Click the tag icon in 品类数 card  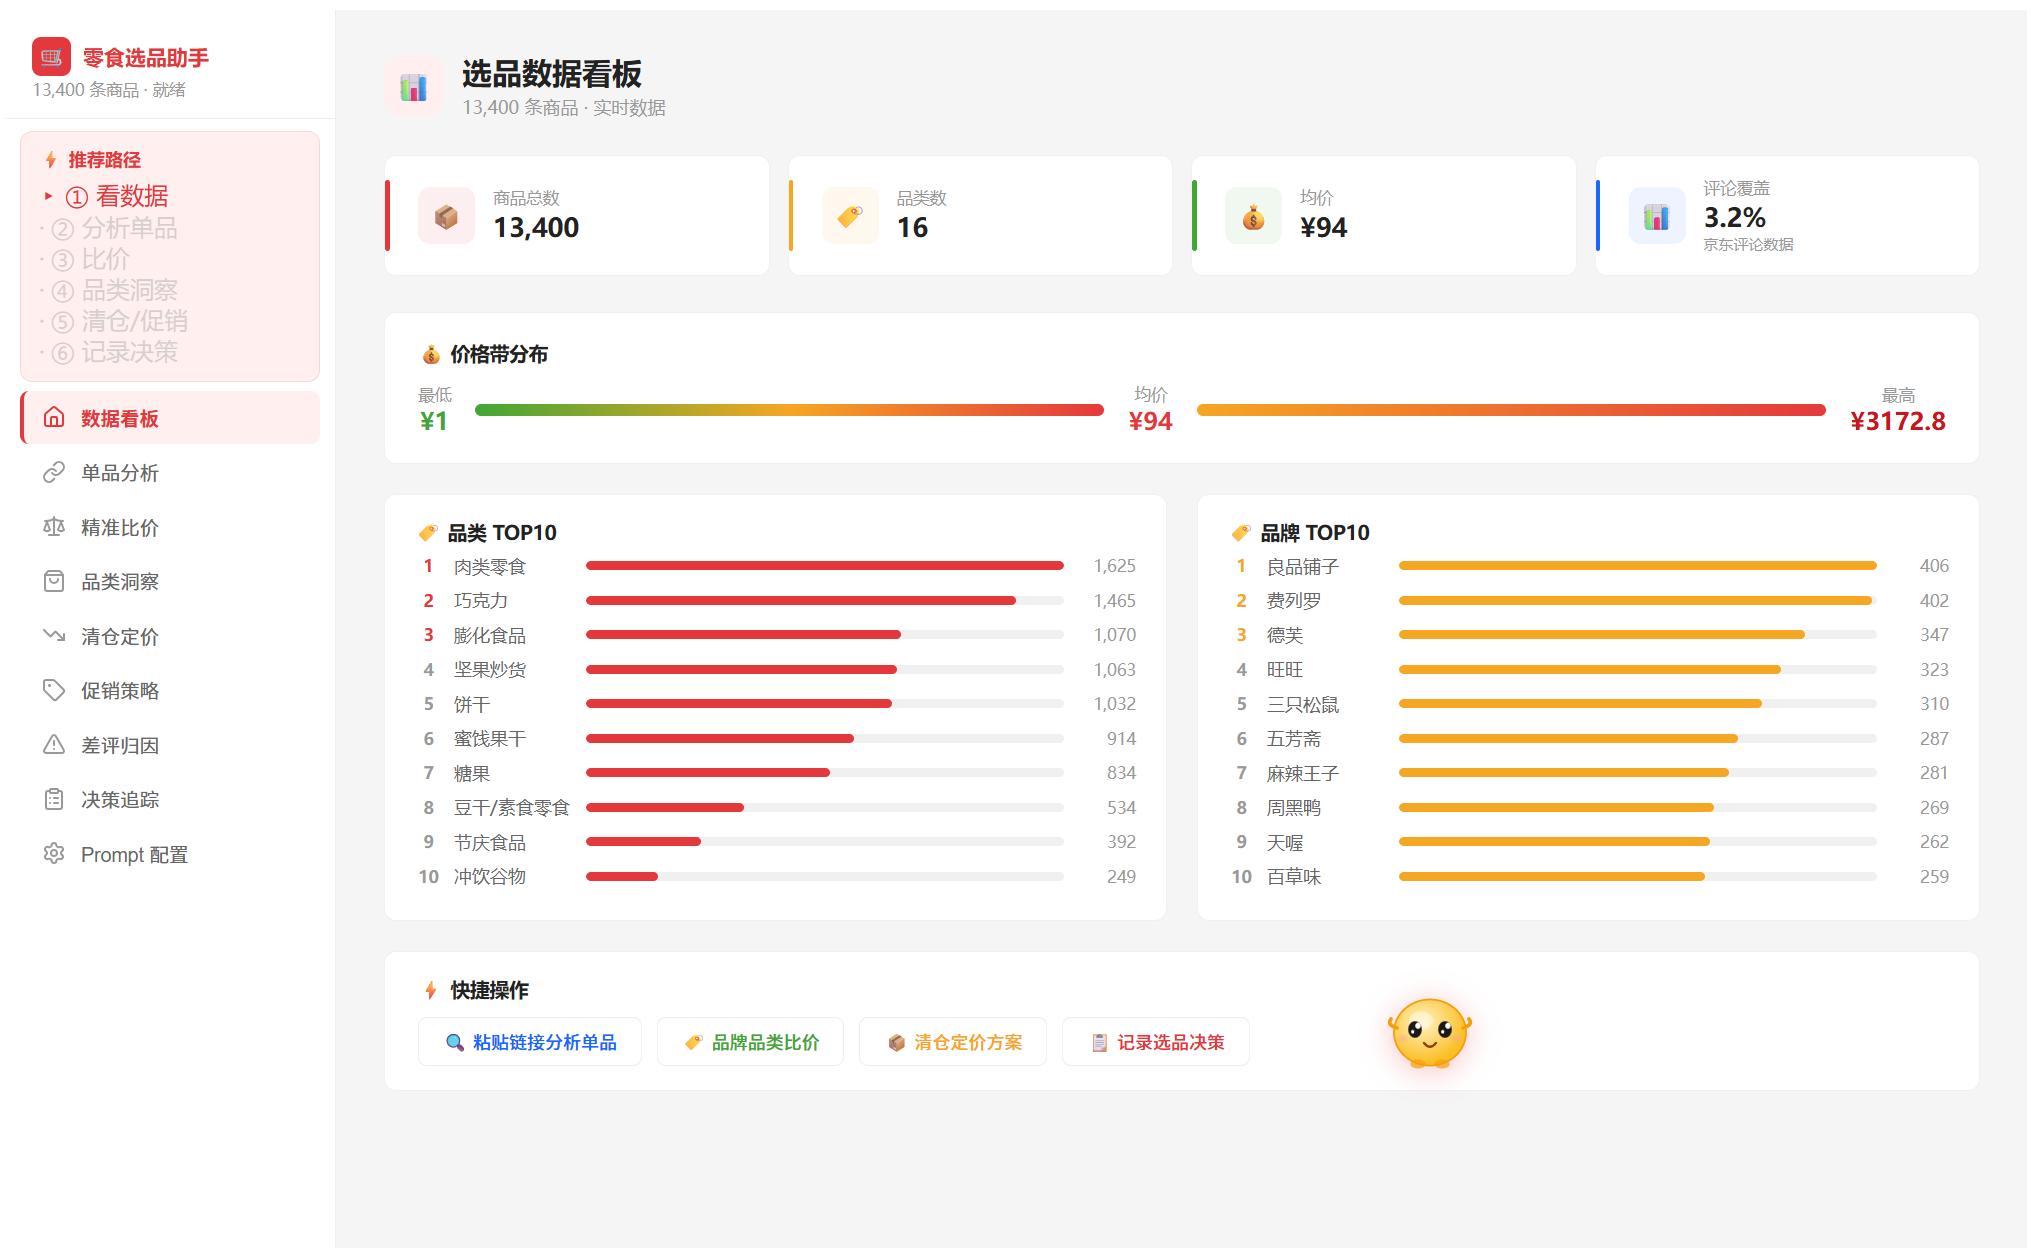(850, 216)
